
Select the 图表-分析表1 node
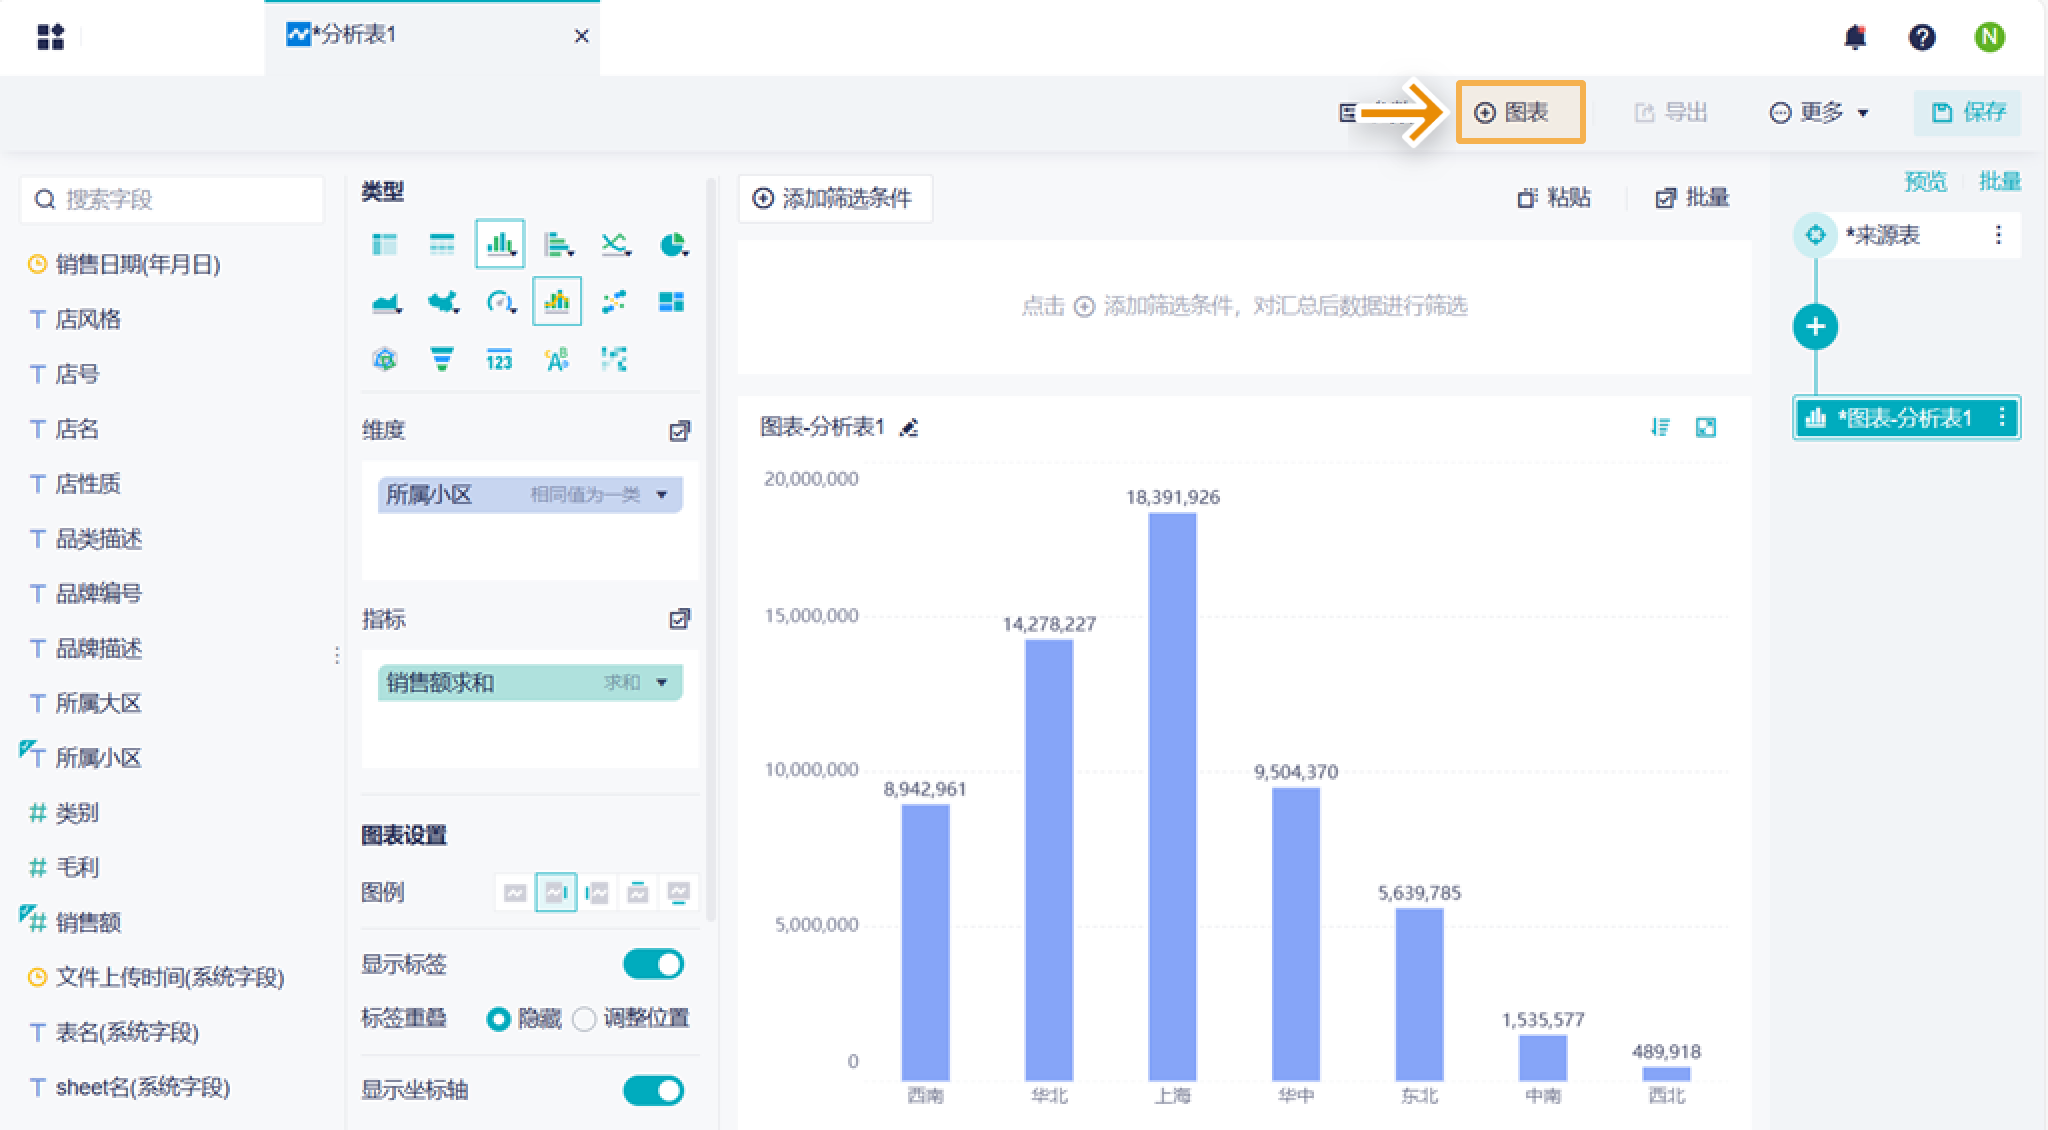pos(1906,418)
